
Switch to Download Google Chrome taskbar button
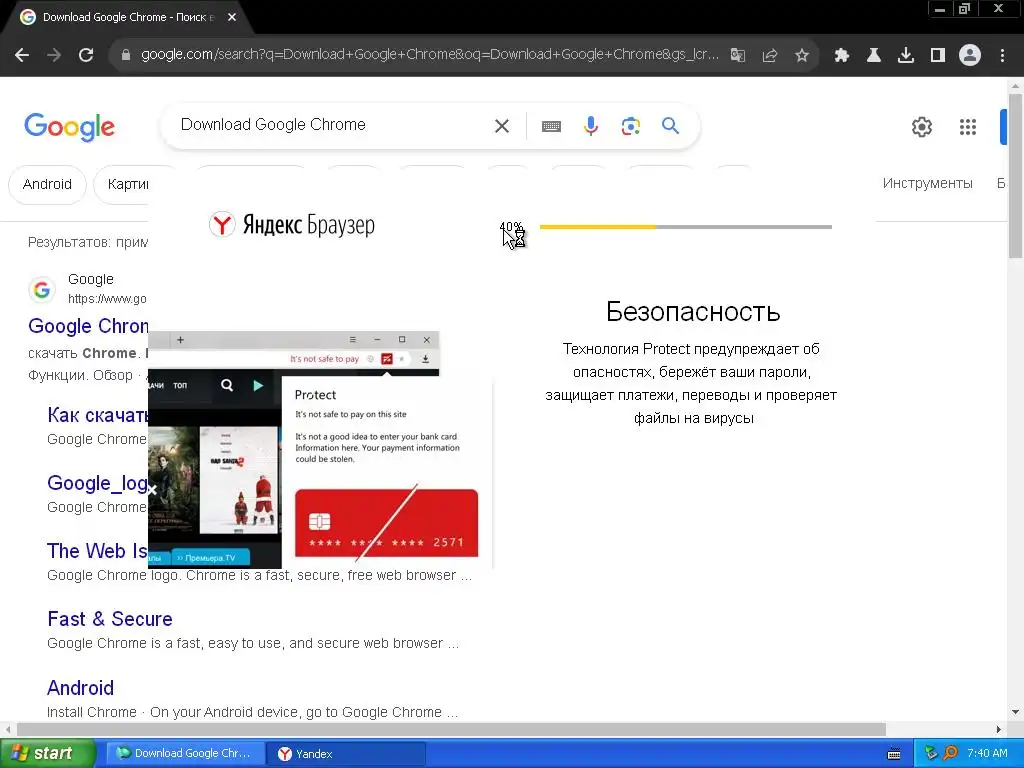pyautogui.click(x=185, y=754)
